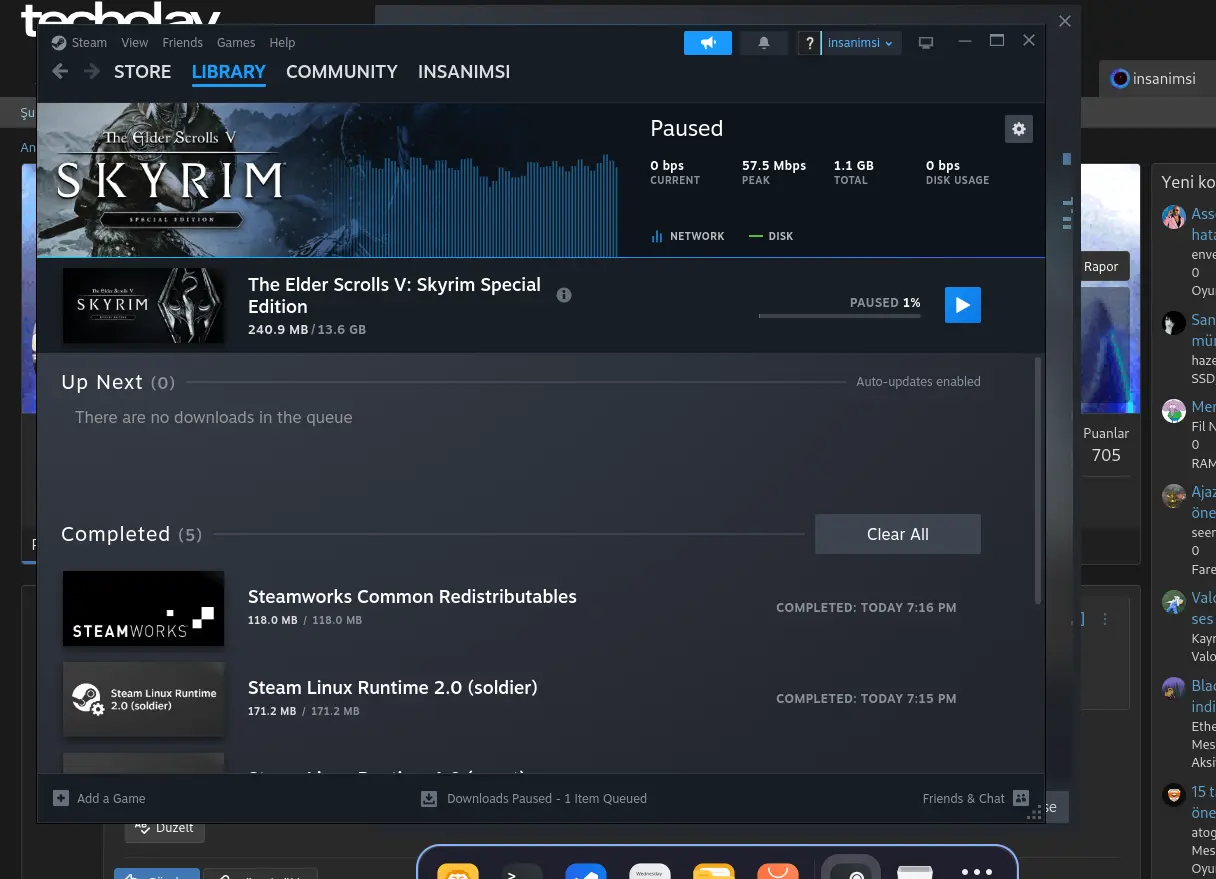This screenshot has height=879, width=1216.
Task: Click the Düzelt button in the background window
Action: click(x=166, y=829)
